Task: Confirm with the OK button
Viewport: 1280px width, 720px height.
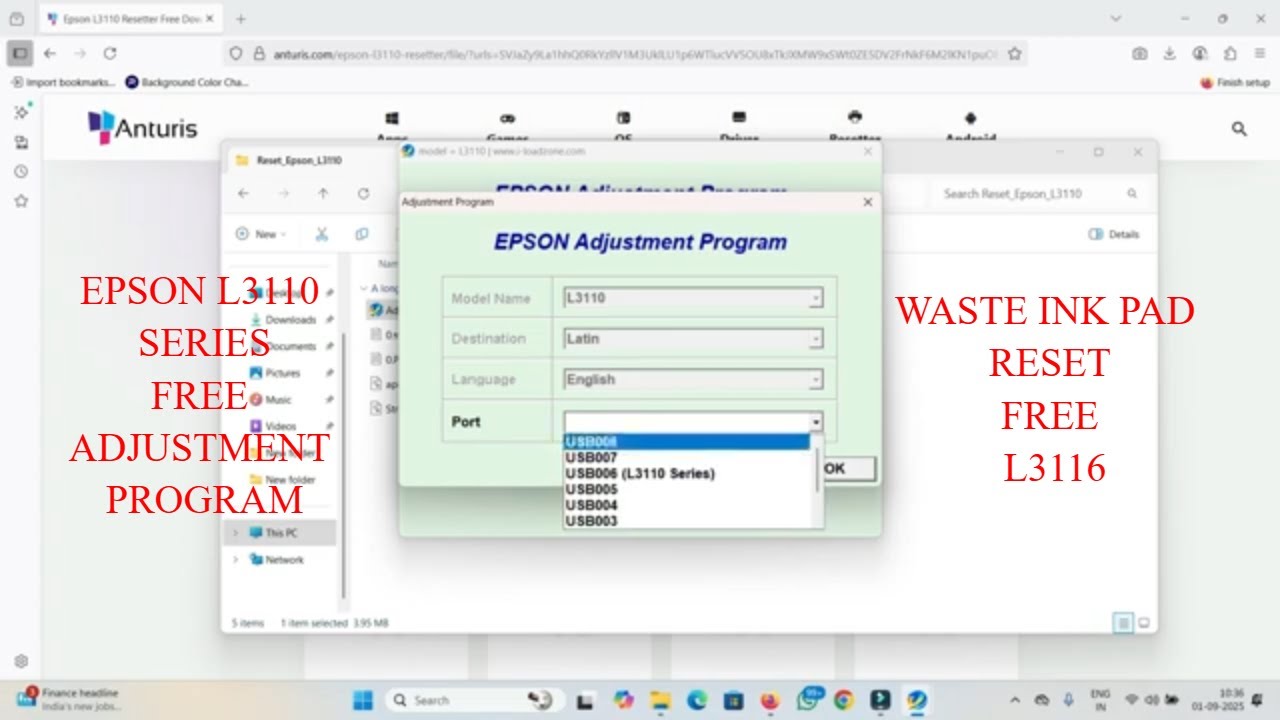Action: [x=847, y=468]
